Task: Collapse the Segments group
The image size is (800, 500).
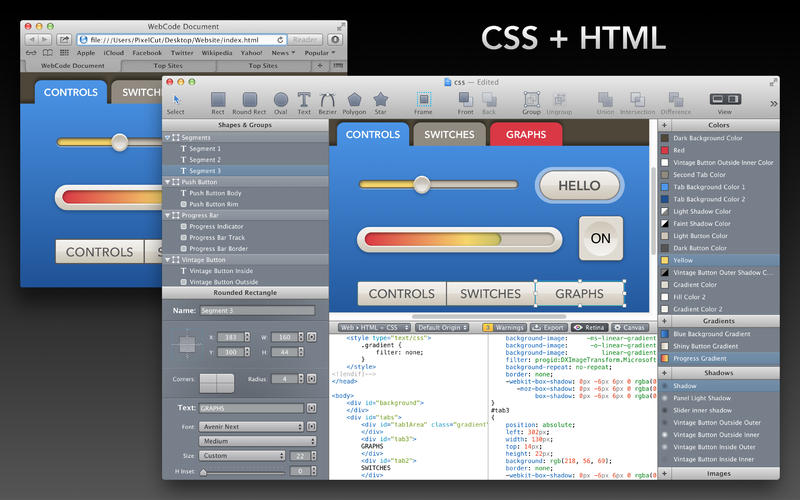Action: [167, 138]
